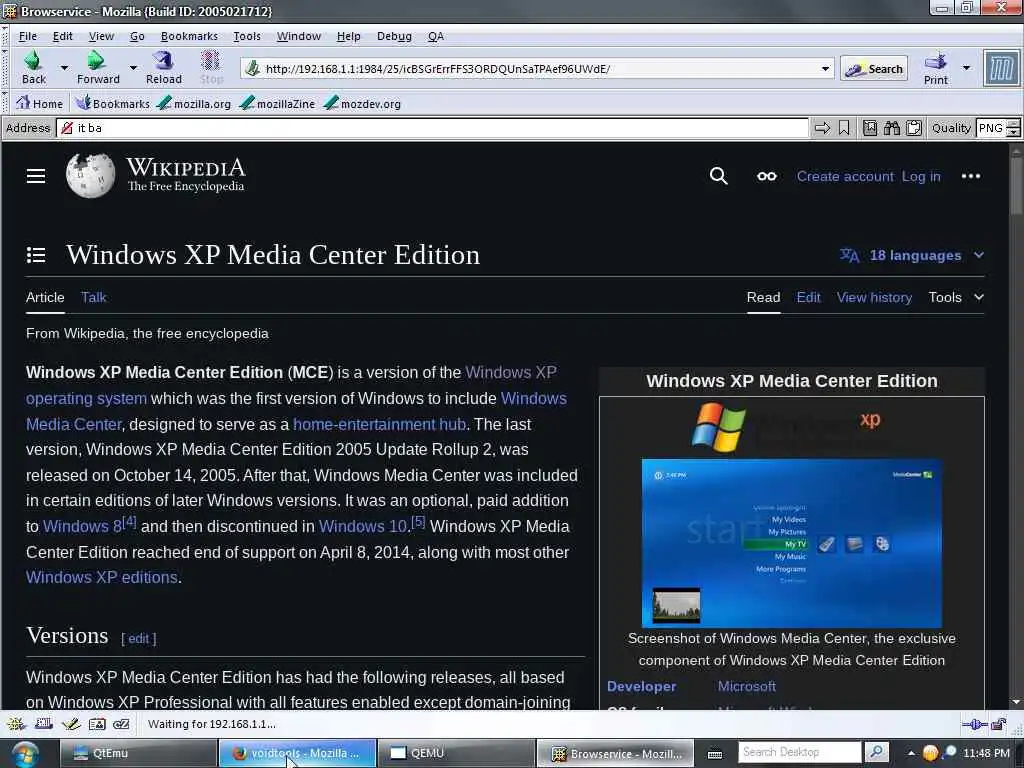
Task: Switch to the QEMU taskbar window
Action: (456, 753)
